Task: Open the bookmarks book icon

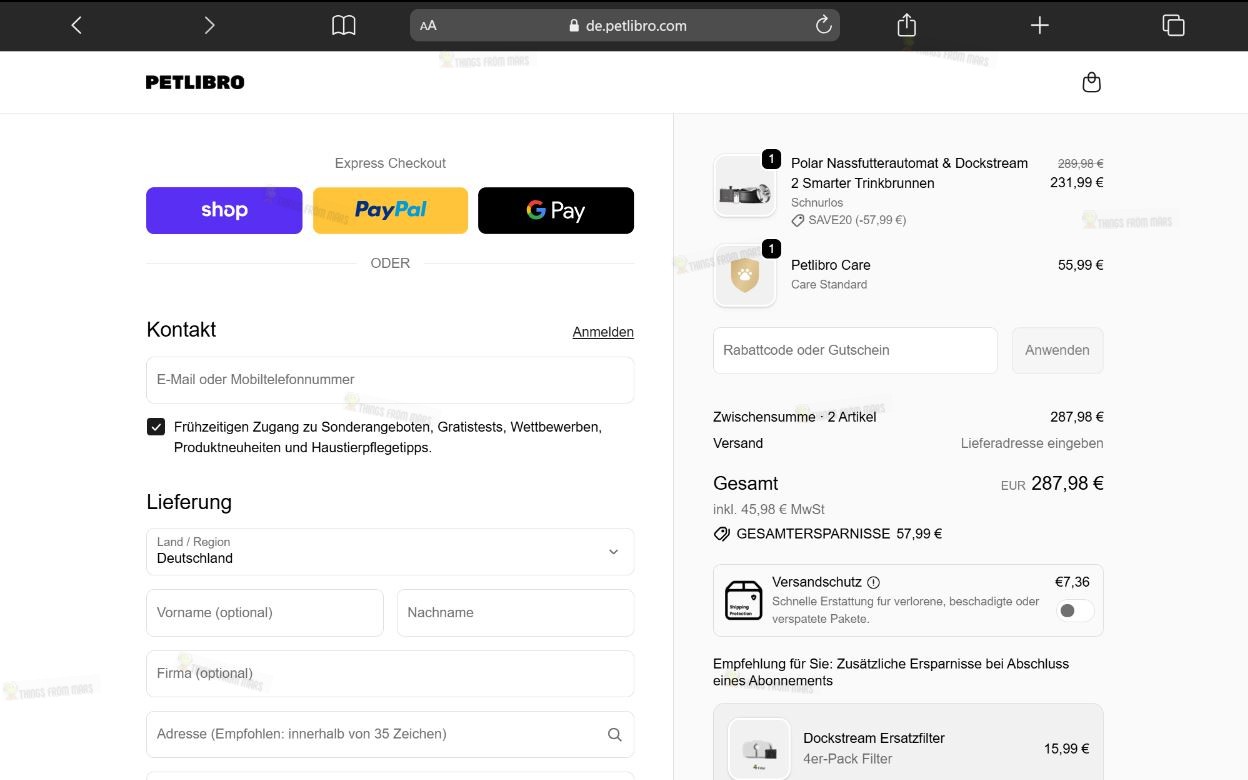Action: 343,26
